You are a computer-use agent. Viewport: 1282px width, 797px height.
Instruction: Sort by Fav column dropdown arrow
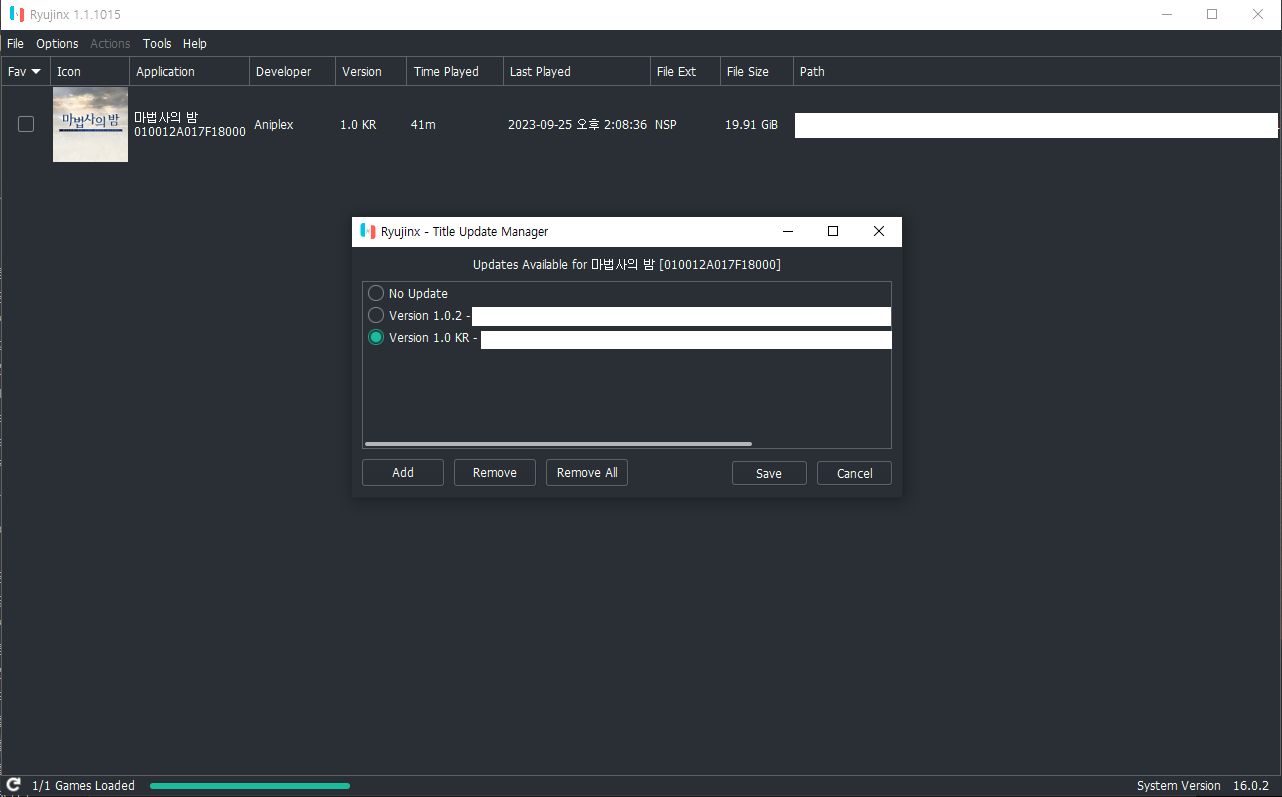click(x=36, y=72)
